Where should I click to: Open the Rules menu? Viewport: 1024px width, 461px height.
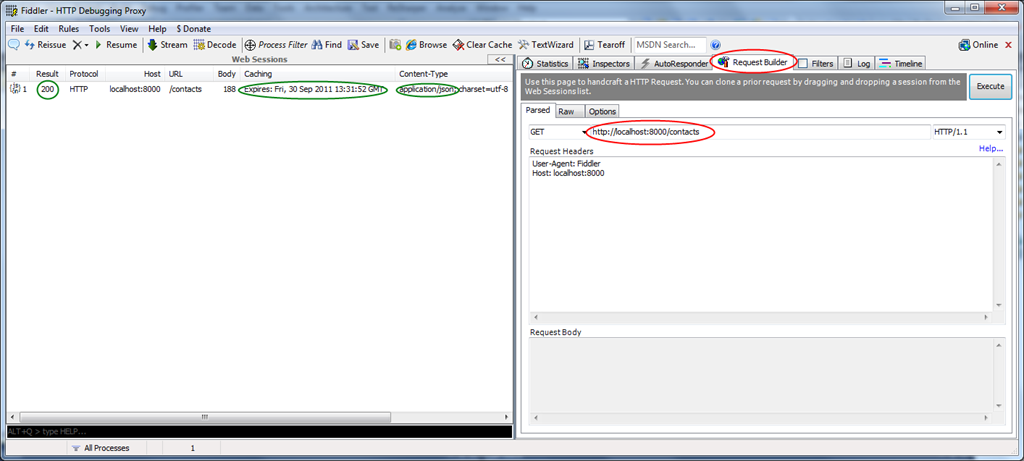tap(69, 29)
